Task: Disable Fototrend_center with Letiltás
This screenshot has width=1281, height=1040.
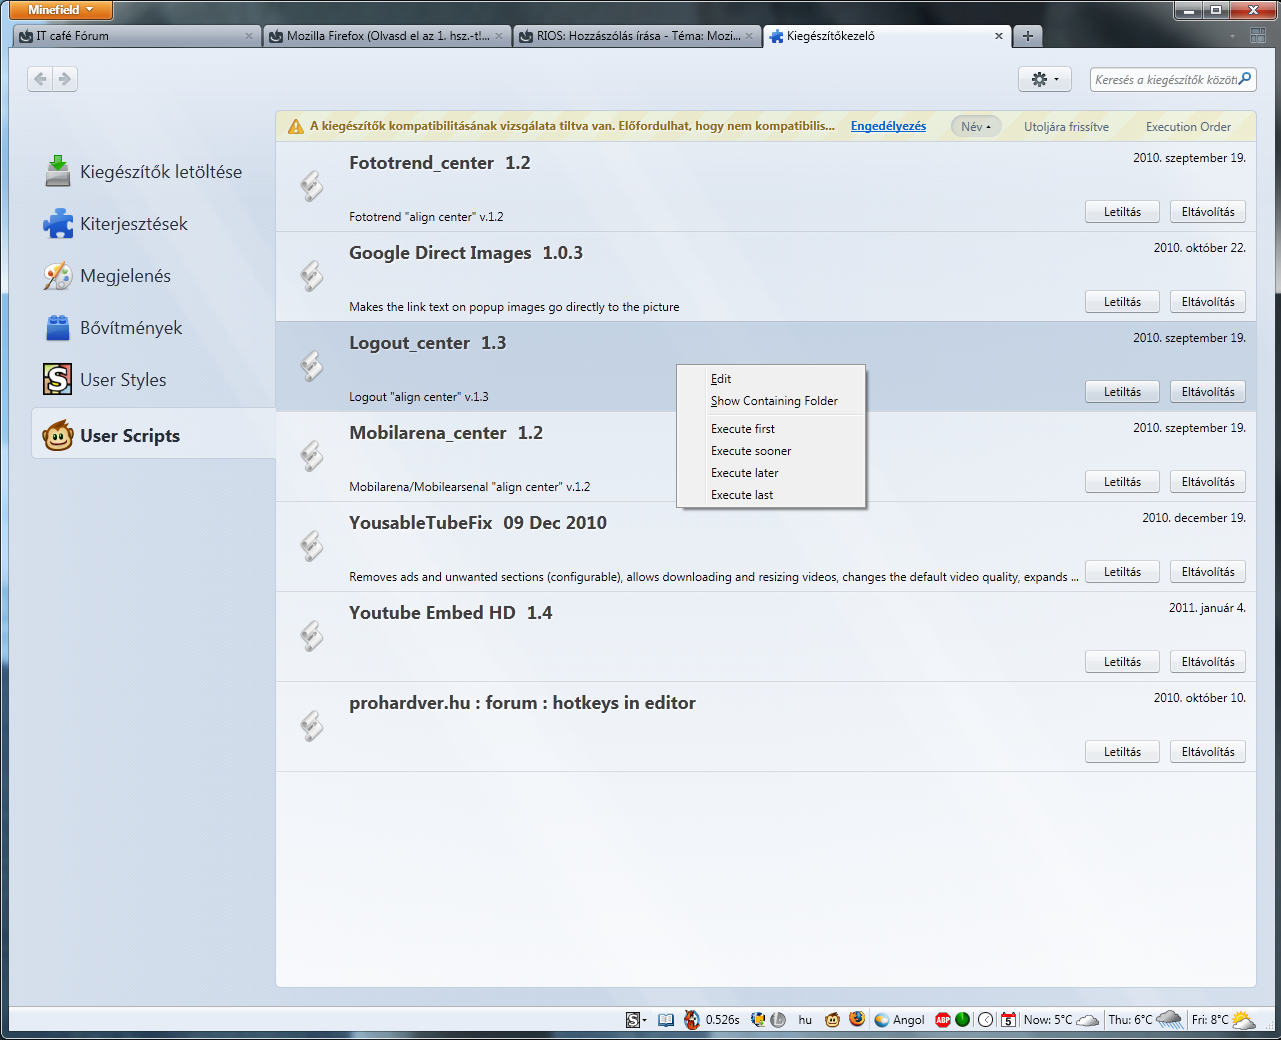Action: point(1122,212)
